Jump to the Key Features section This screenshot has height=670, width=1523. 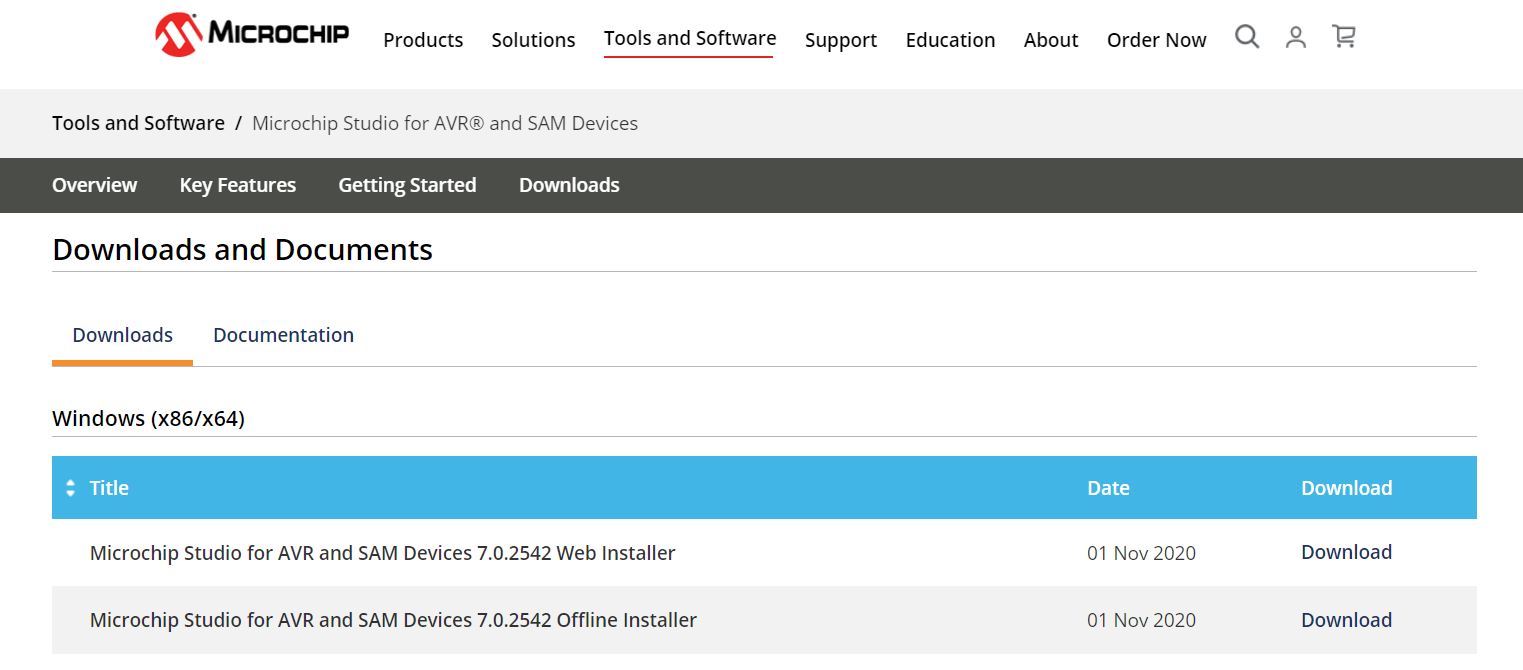point(238,185)
